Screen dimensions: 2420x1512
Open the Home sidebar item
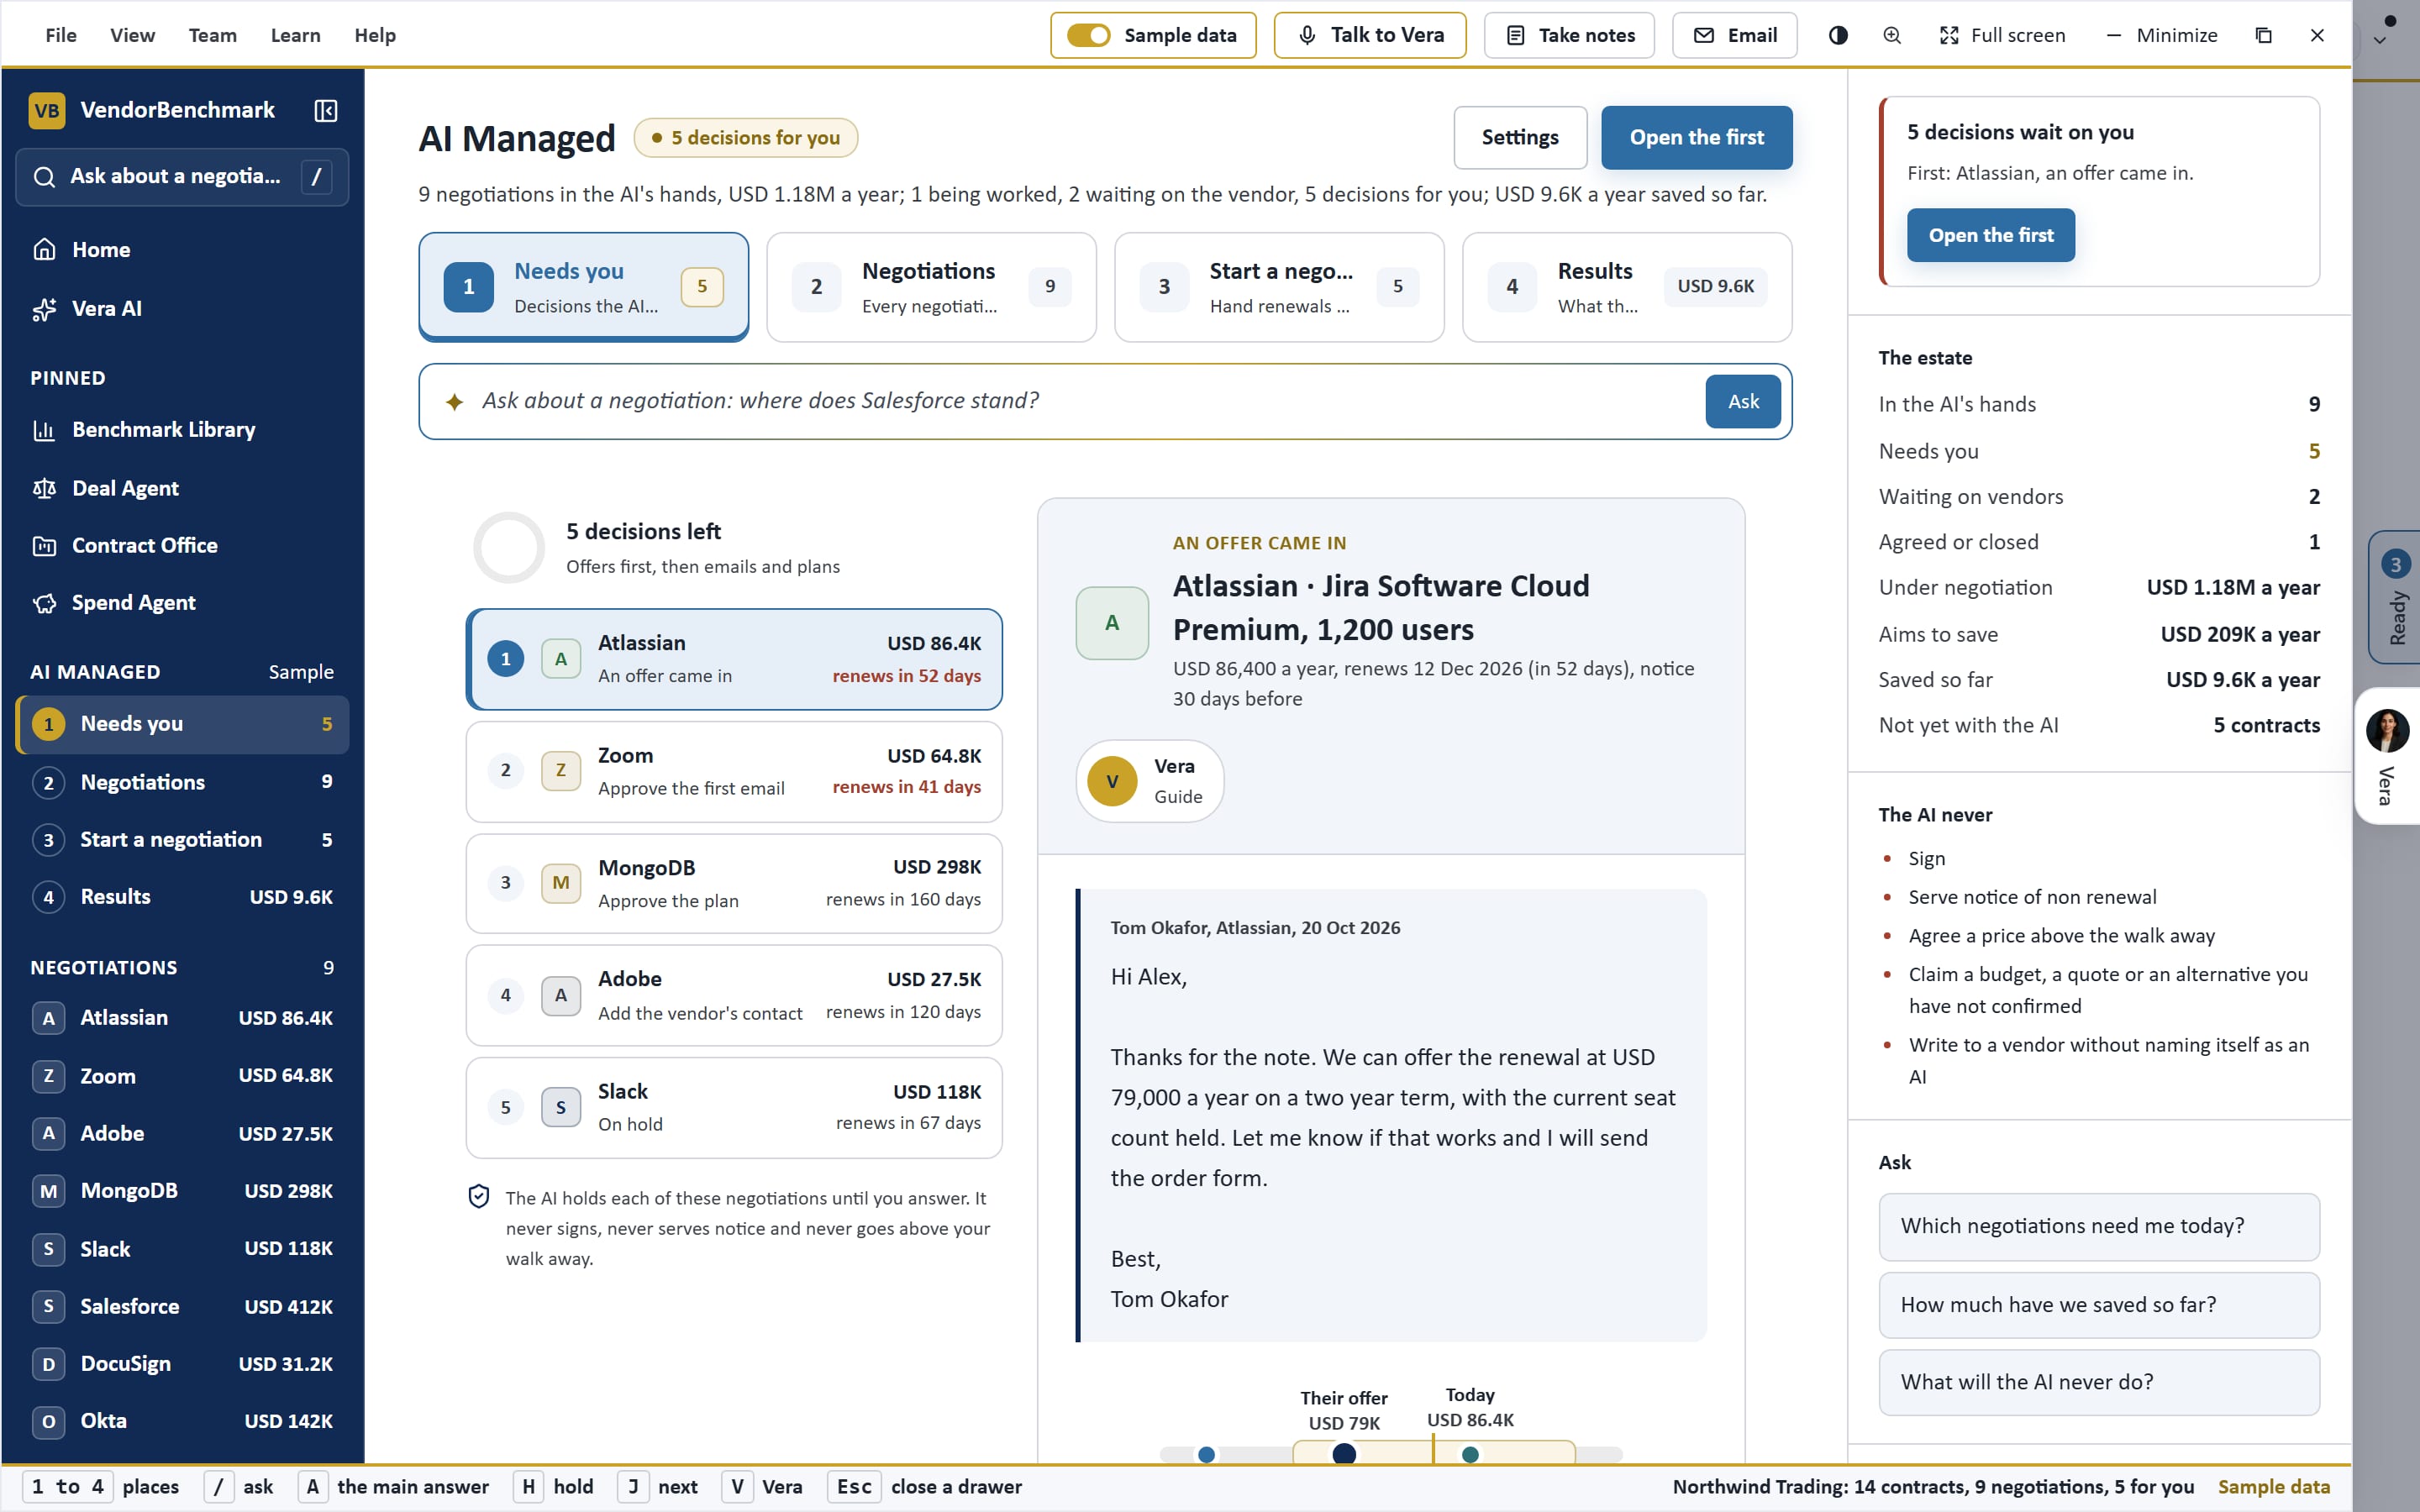pyautogui.click(x=182, y=249)
